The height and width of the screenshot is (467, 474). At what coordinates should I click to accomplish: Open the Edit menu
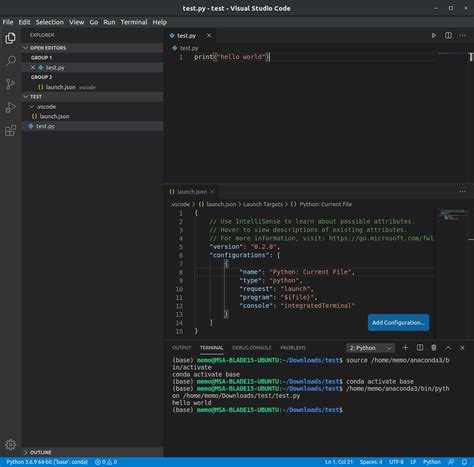pos(24,22)
